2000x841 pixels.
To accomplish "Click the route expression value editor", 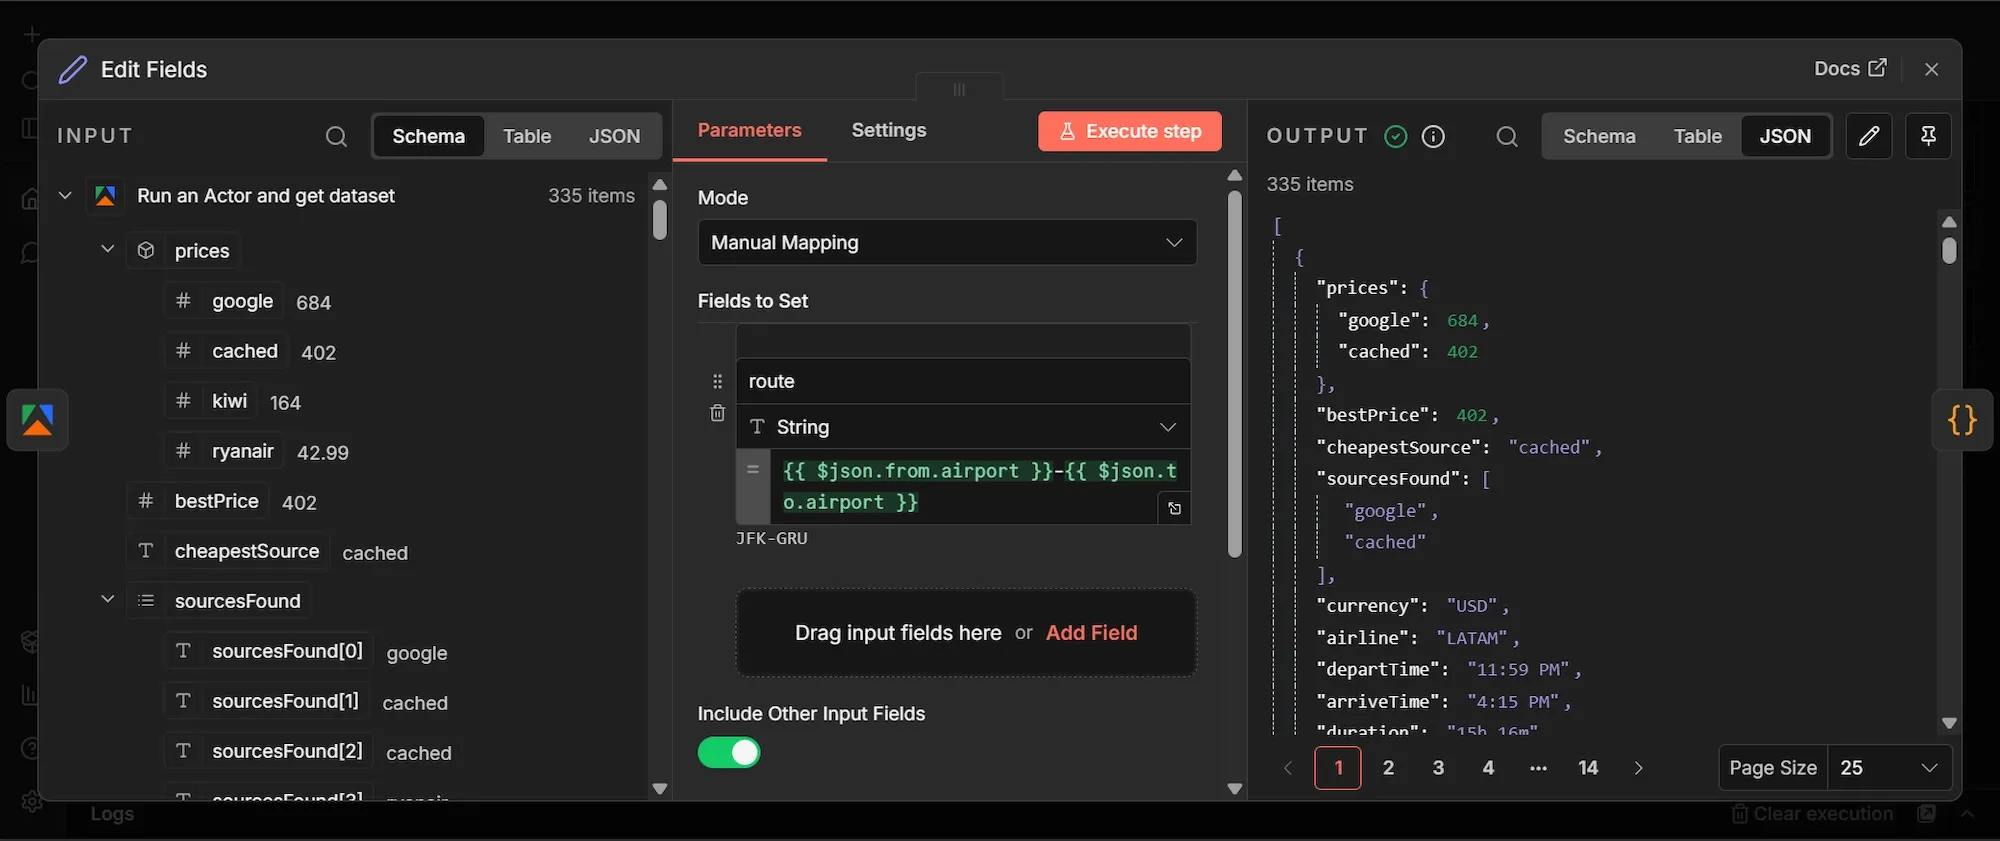I will coord(979,487).
